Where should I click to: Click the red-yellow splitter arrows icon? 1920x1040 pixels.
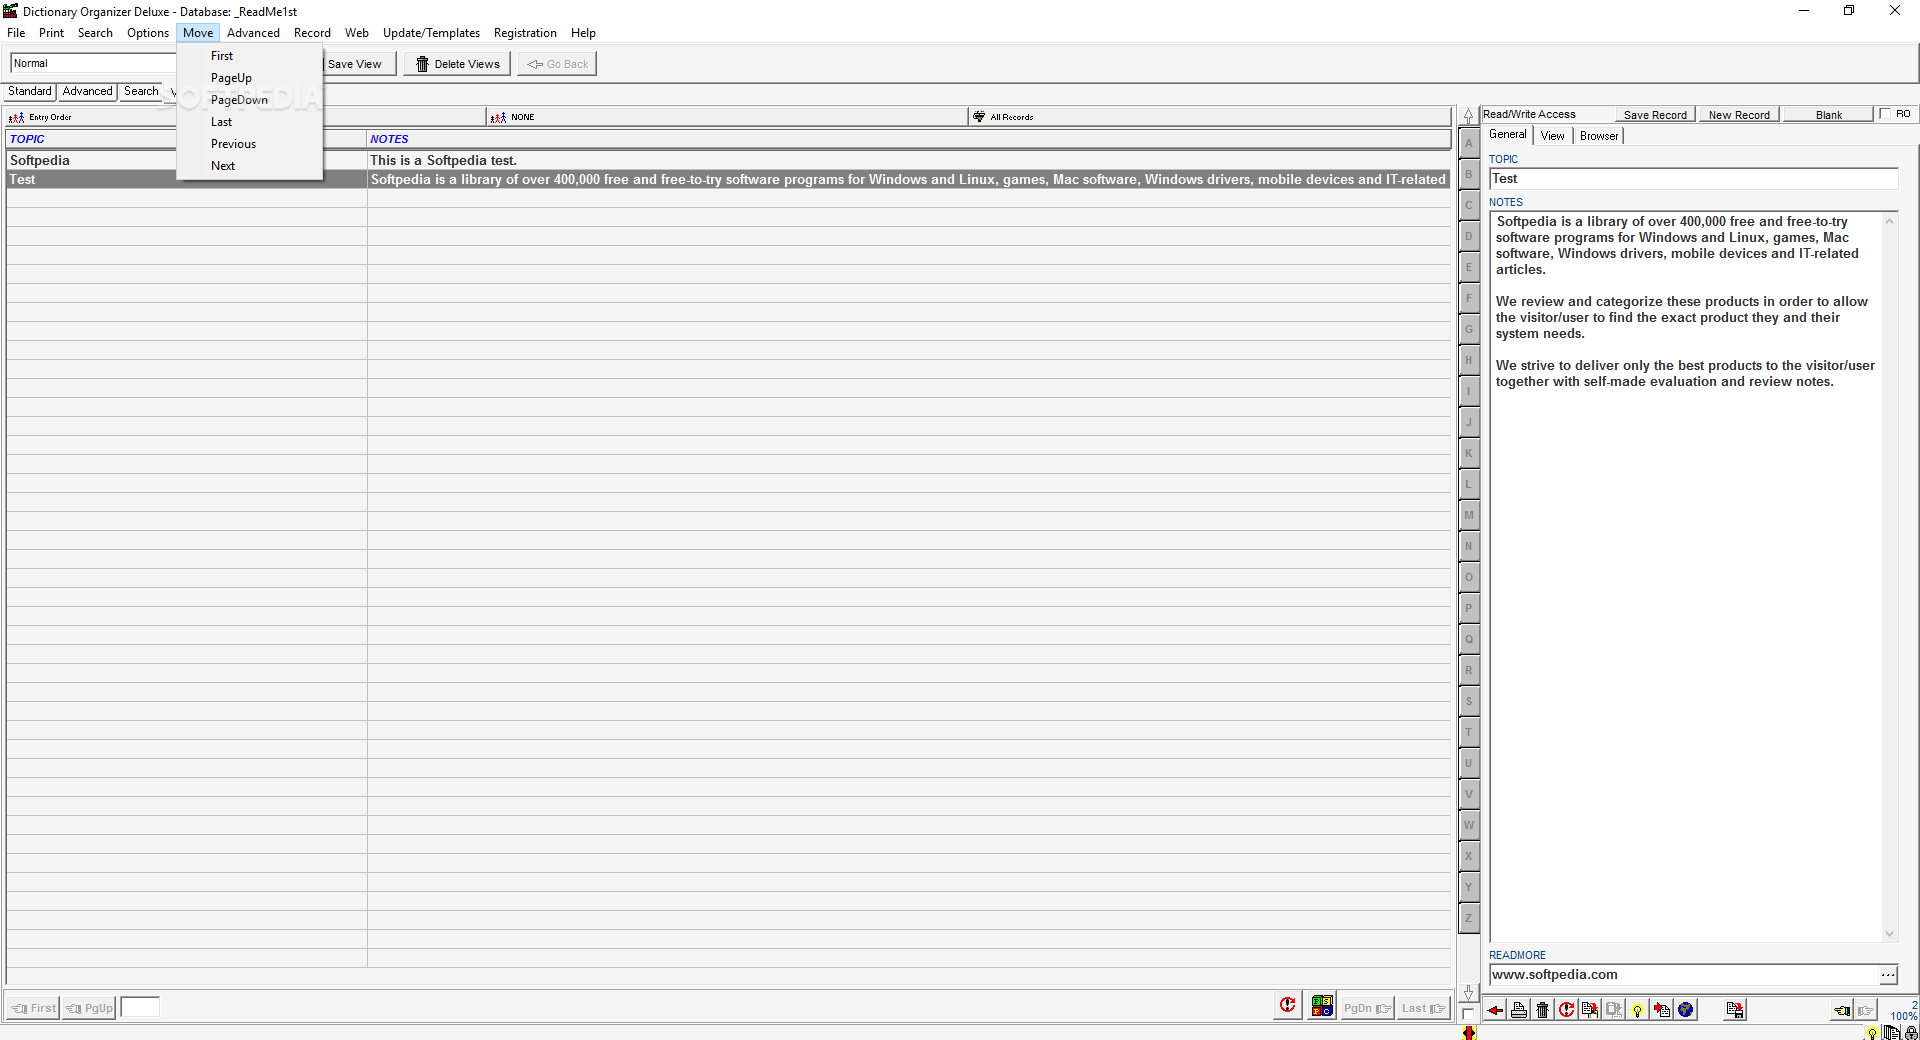[x=1469, y=1033]
